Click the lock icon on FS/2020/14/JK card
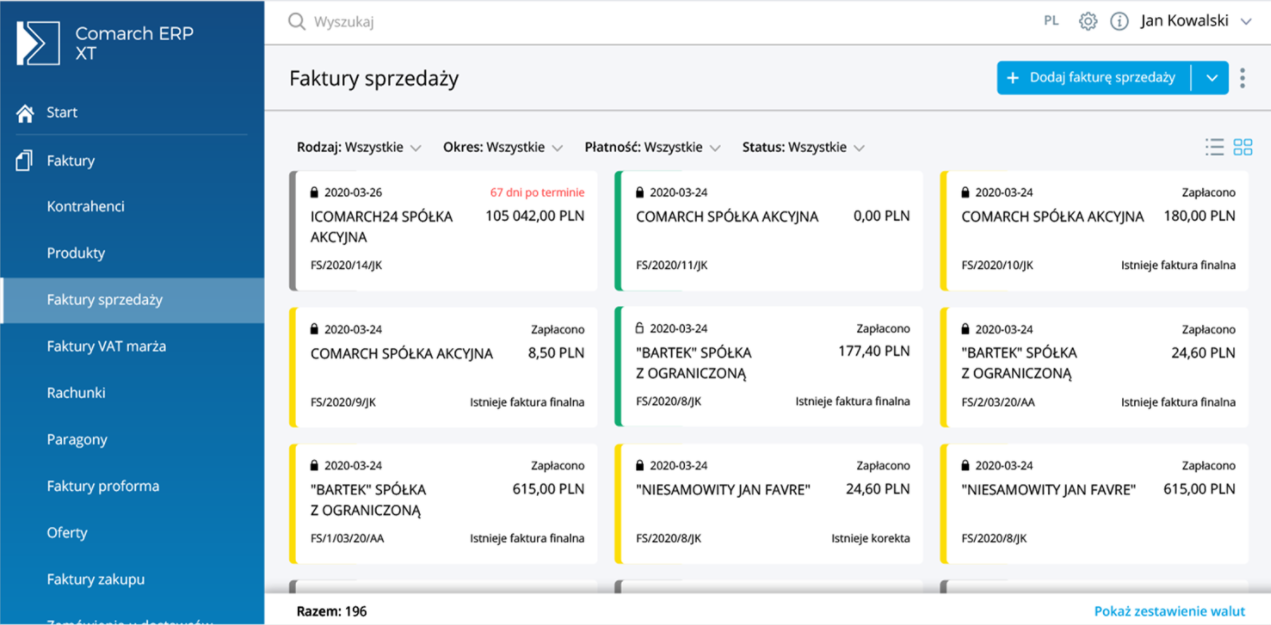Screen dimensions: 1271x625 pyautogui.click(x=314, y=192)
